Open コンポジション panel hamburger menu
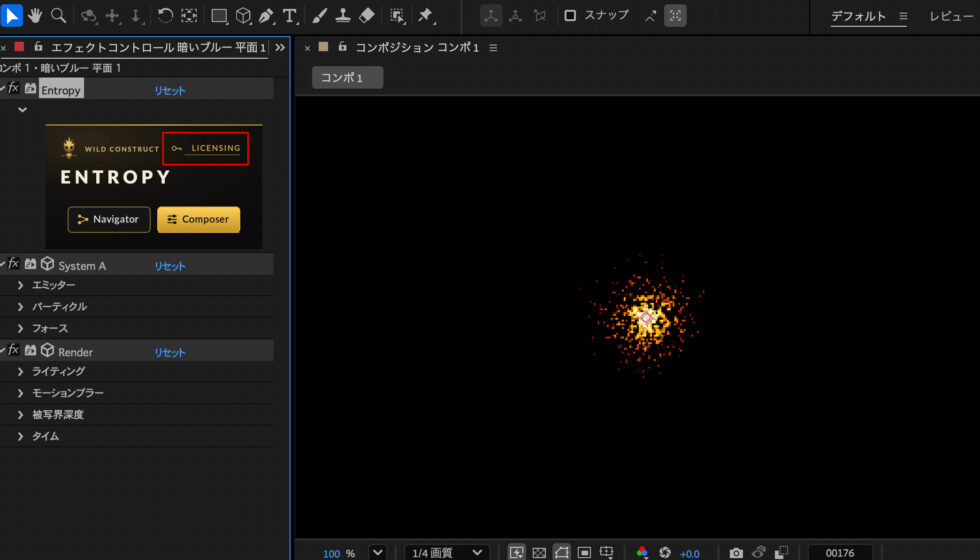Image resolution: width=980 pixels, height=560 pixels. click(493, 48)
